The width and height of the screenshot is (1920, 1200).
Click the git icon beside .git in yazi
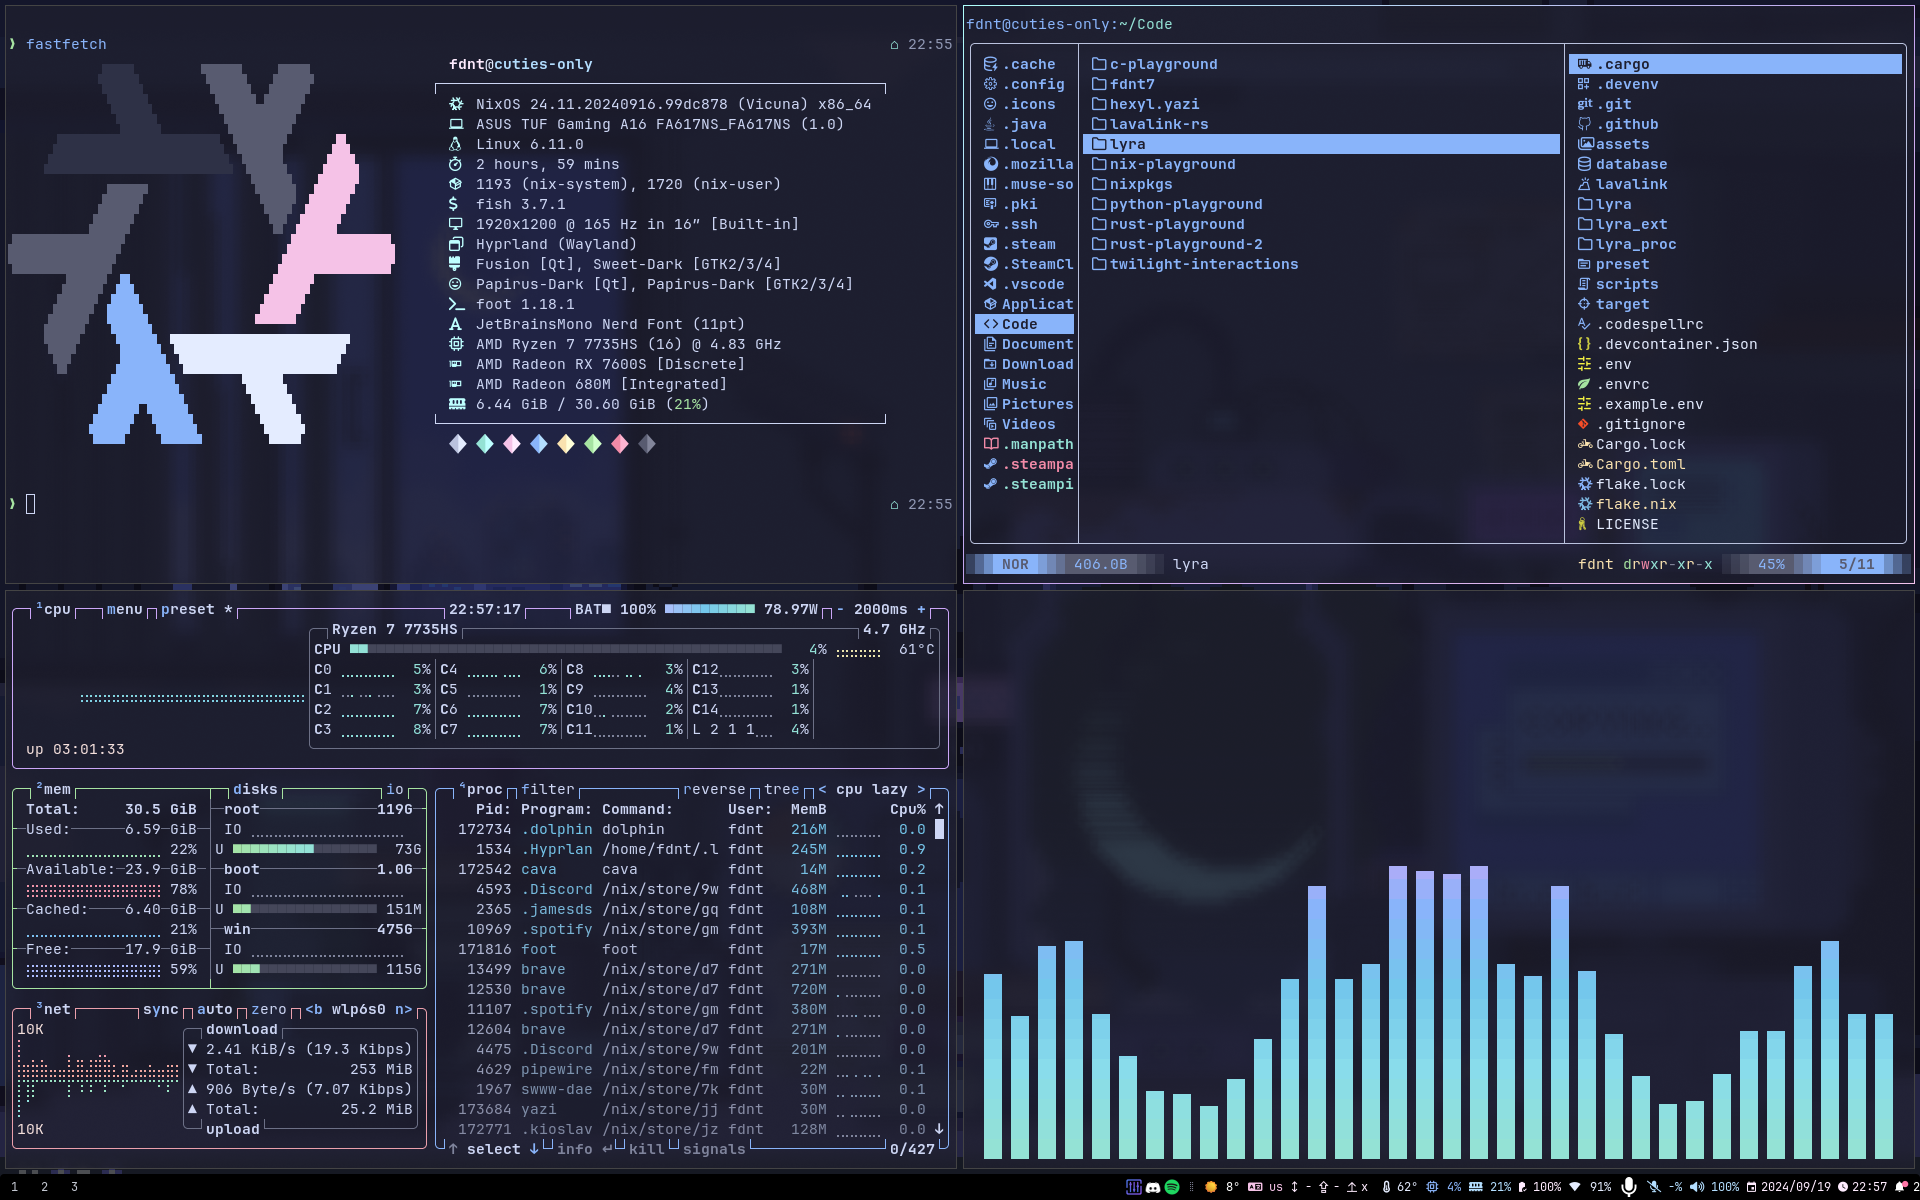[x=1584, y=104]
